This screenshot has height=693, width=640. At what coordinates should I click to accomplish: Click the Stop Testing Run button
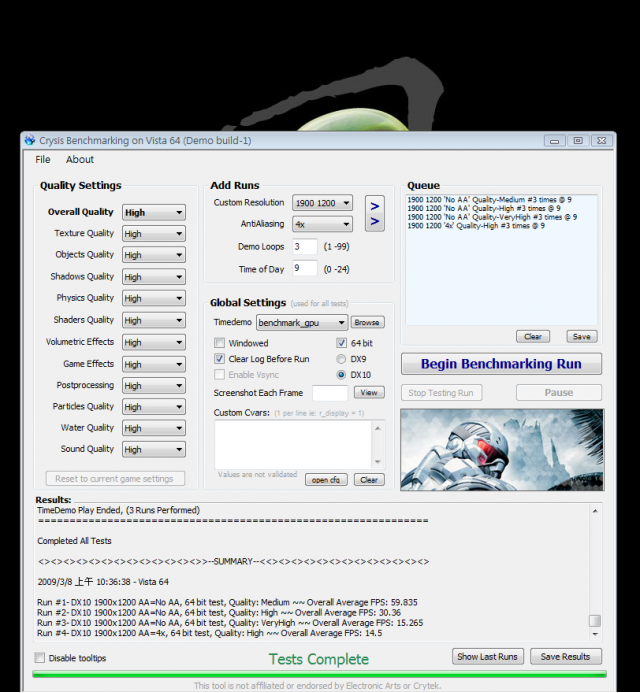pyautogui.click(x=441, y=392)
